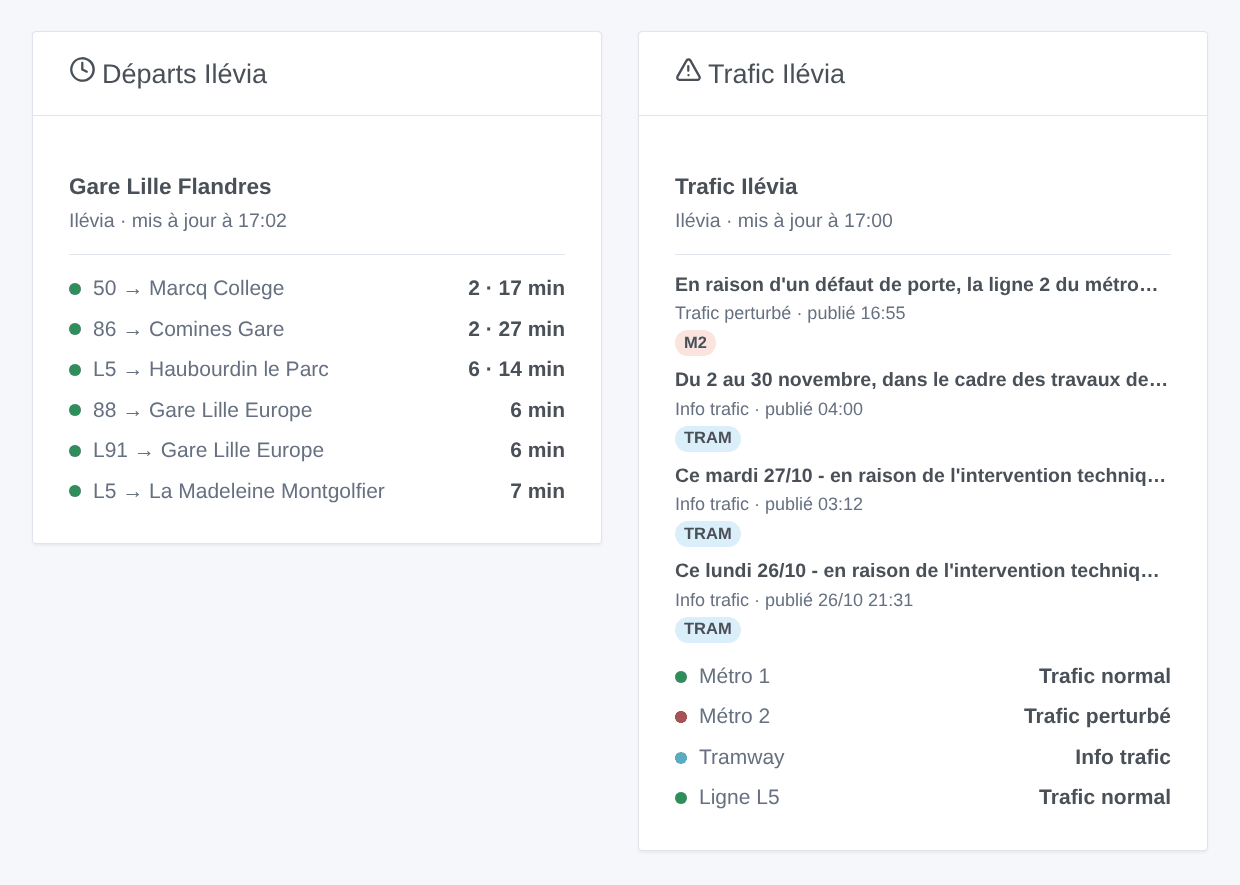Click the Ligne L5 line label
This screenshot has width=1240, height=885.
(739, 798)
